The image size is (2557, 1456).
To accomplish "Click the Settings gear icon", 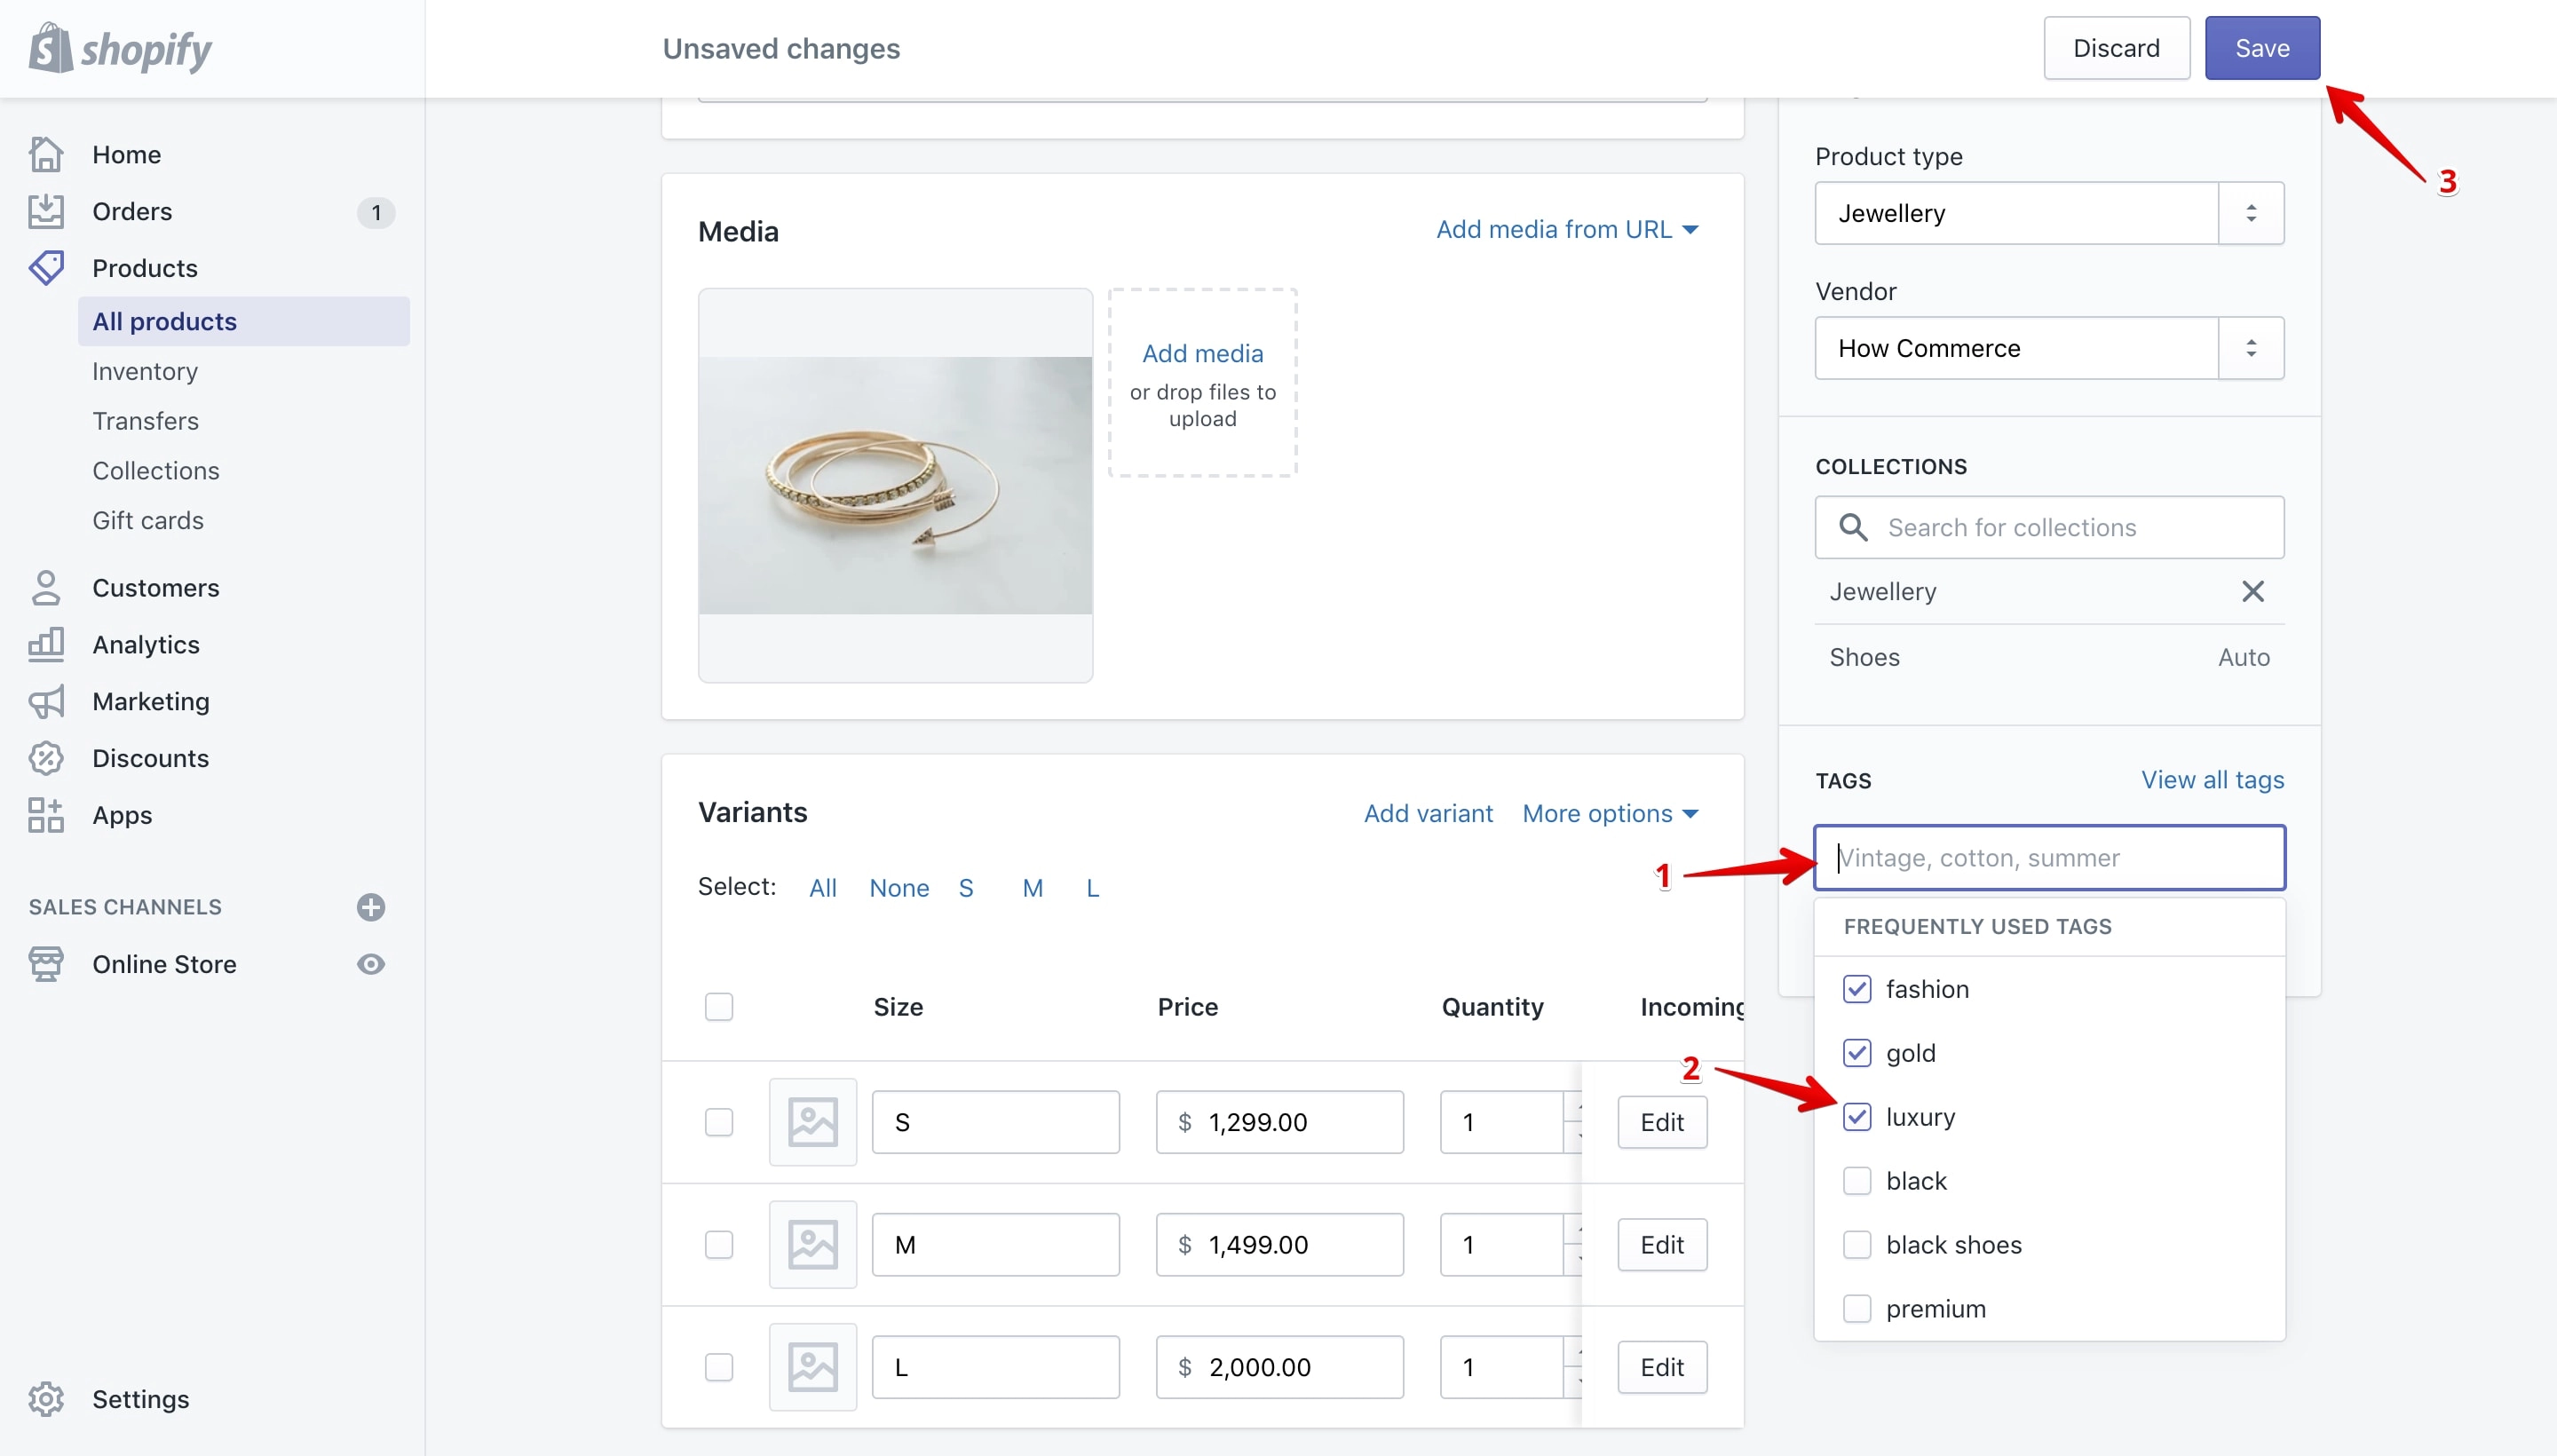I will coord(46,1399).
